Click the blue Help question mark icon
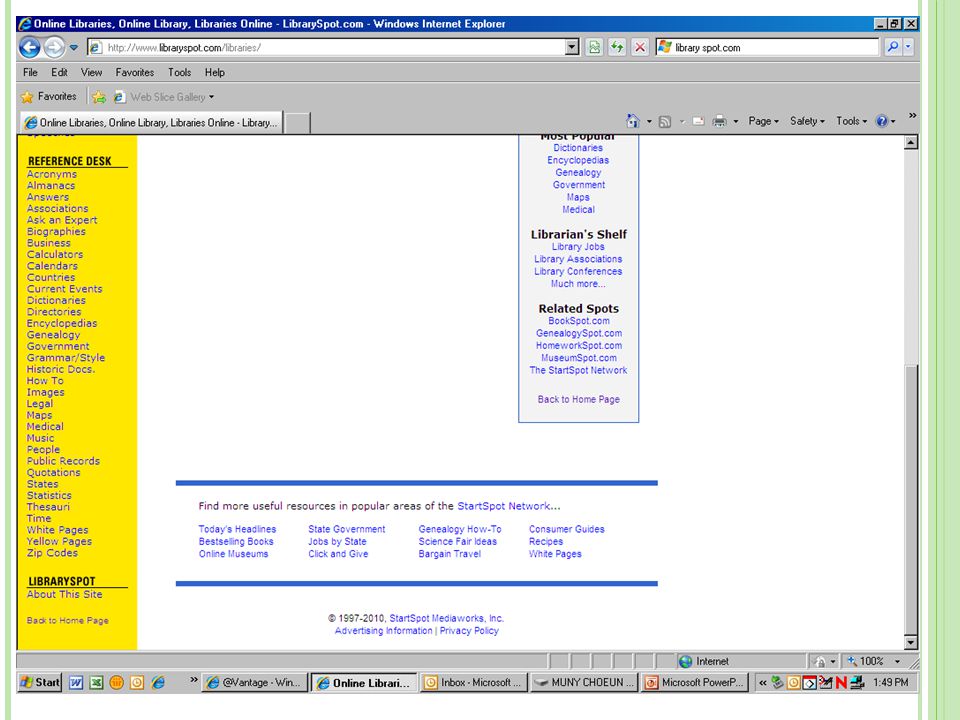Viewport: 960px width, 720px height. point(882,121)
